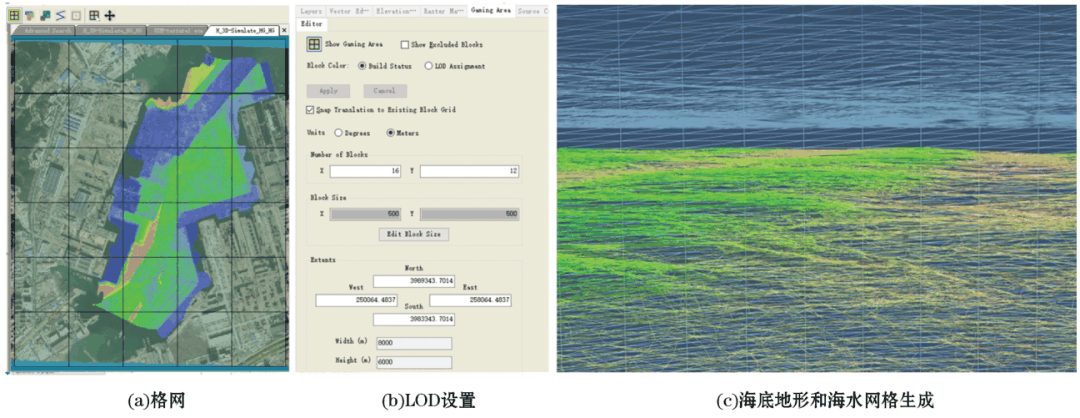Click the greyed-out square toolbar icon

[x=75, y=15]
